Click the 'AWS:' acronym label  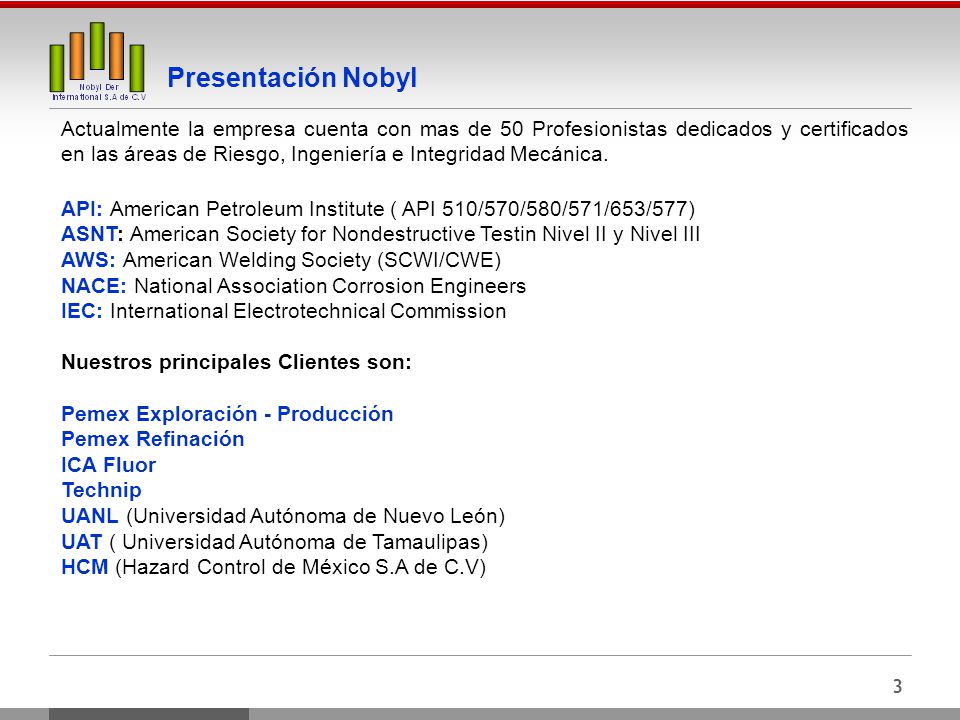(88, 260)
